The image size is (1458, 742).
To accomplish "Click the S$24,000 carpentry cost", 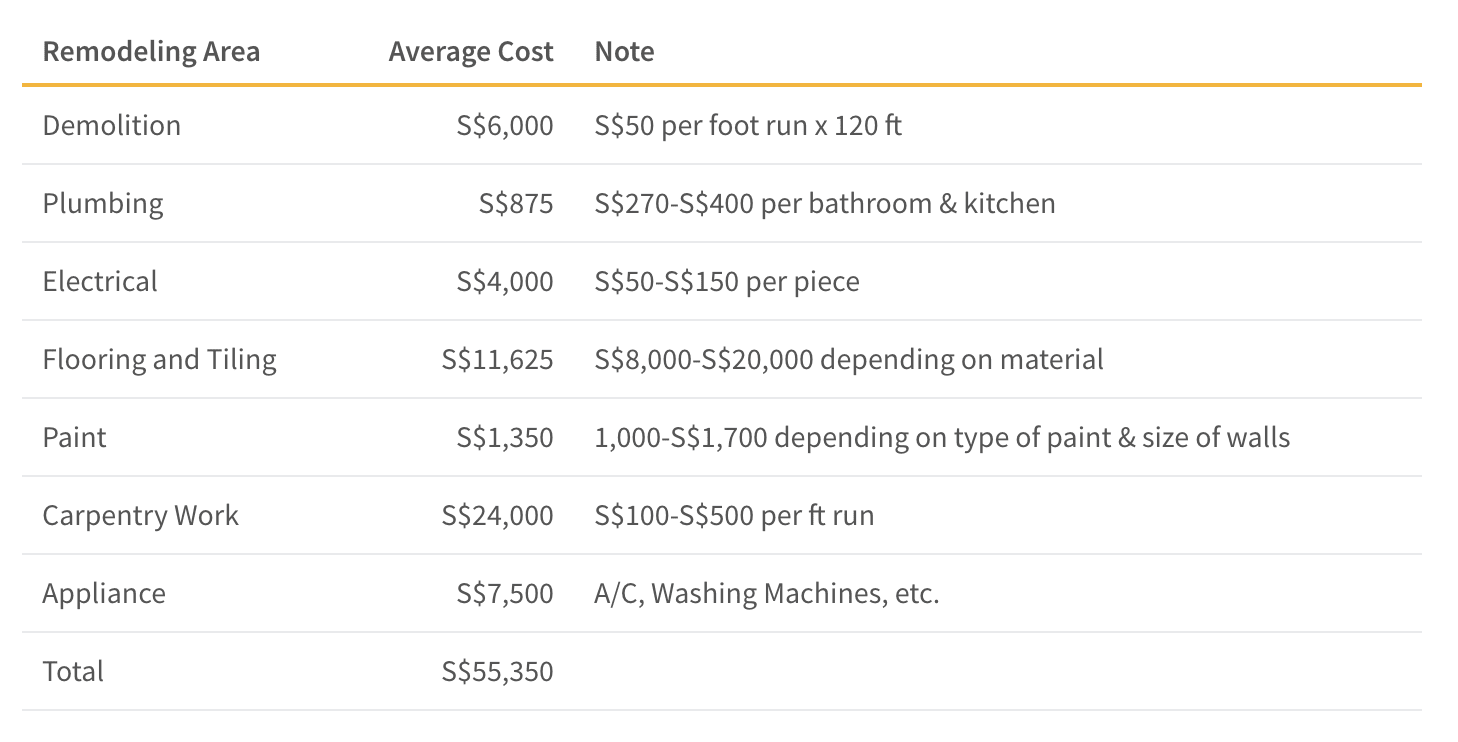I will tap(498, 515).
